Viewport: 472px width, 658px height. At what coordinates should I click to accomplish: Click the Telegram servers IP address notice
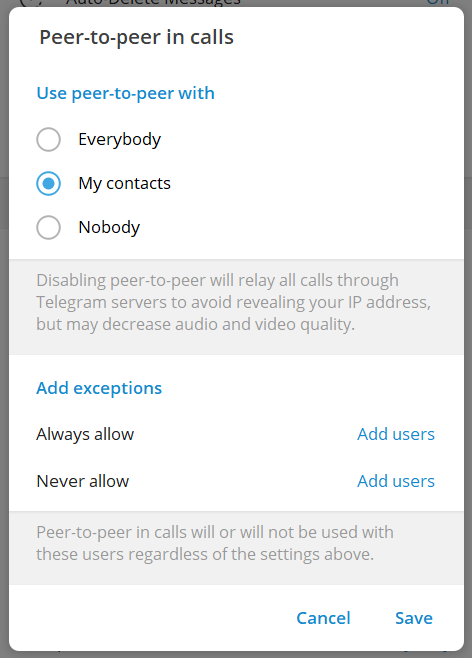233,302
